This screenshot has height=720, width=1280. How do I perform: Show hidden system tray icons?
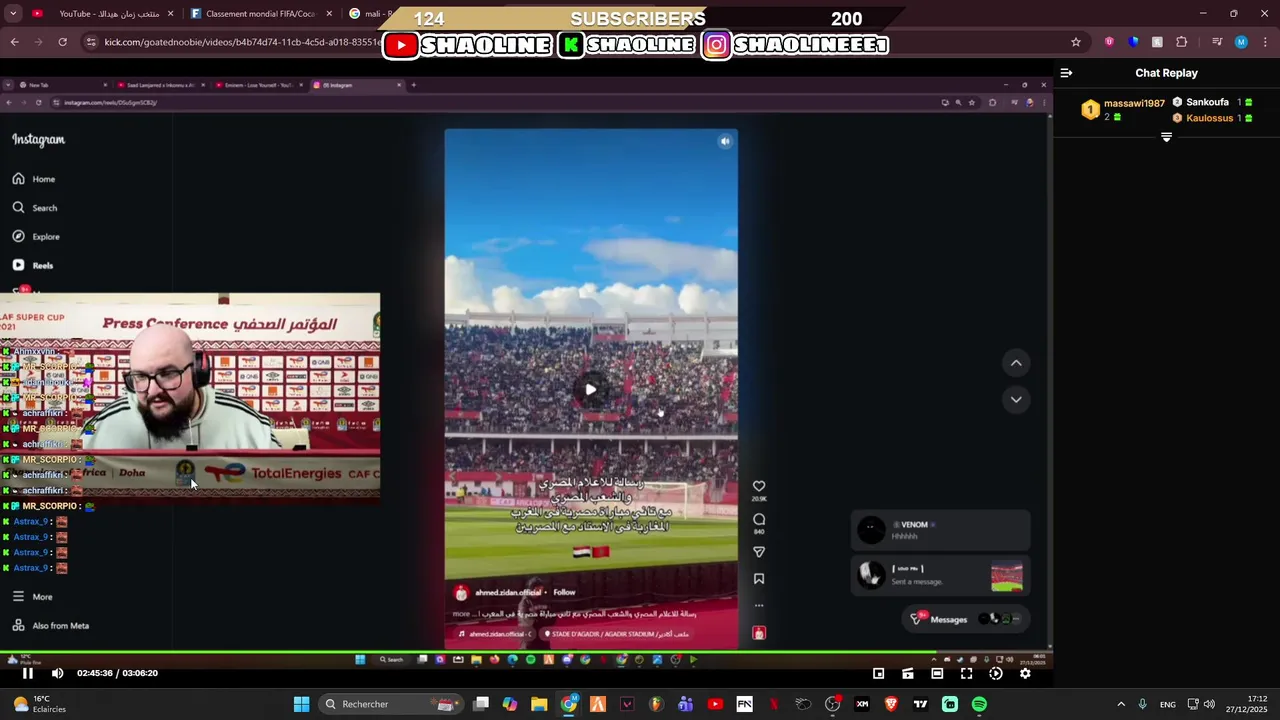click(x=1121, y=704)
